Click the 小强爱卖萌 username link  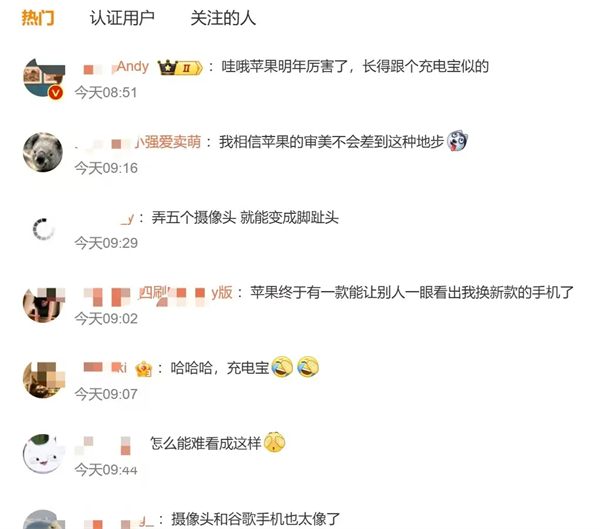[138, 142]
